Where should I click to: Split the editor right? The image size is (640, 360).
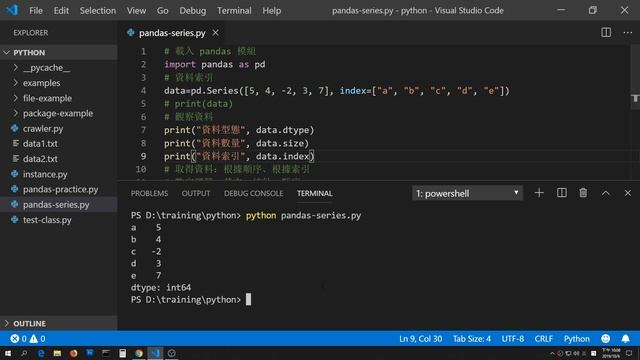[x=606, y=33]
